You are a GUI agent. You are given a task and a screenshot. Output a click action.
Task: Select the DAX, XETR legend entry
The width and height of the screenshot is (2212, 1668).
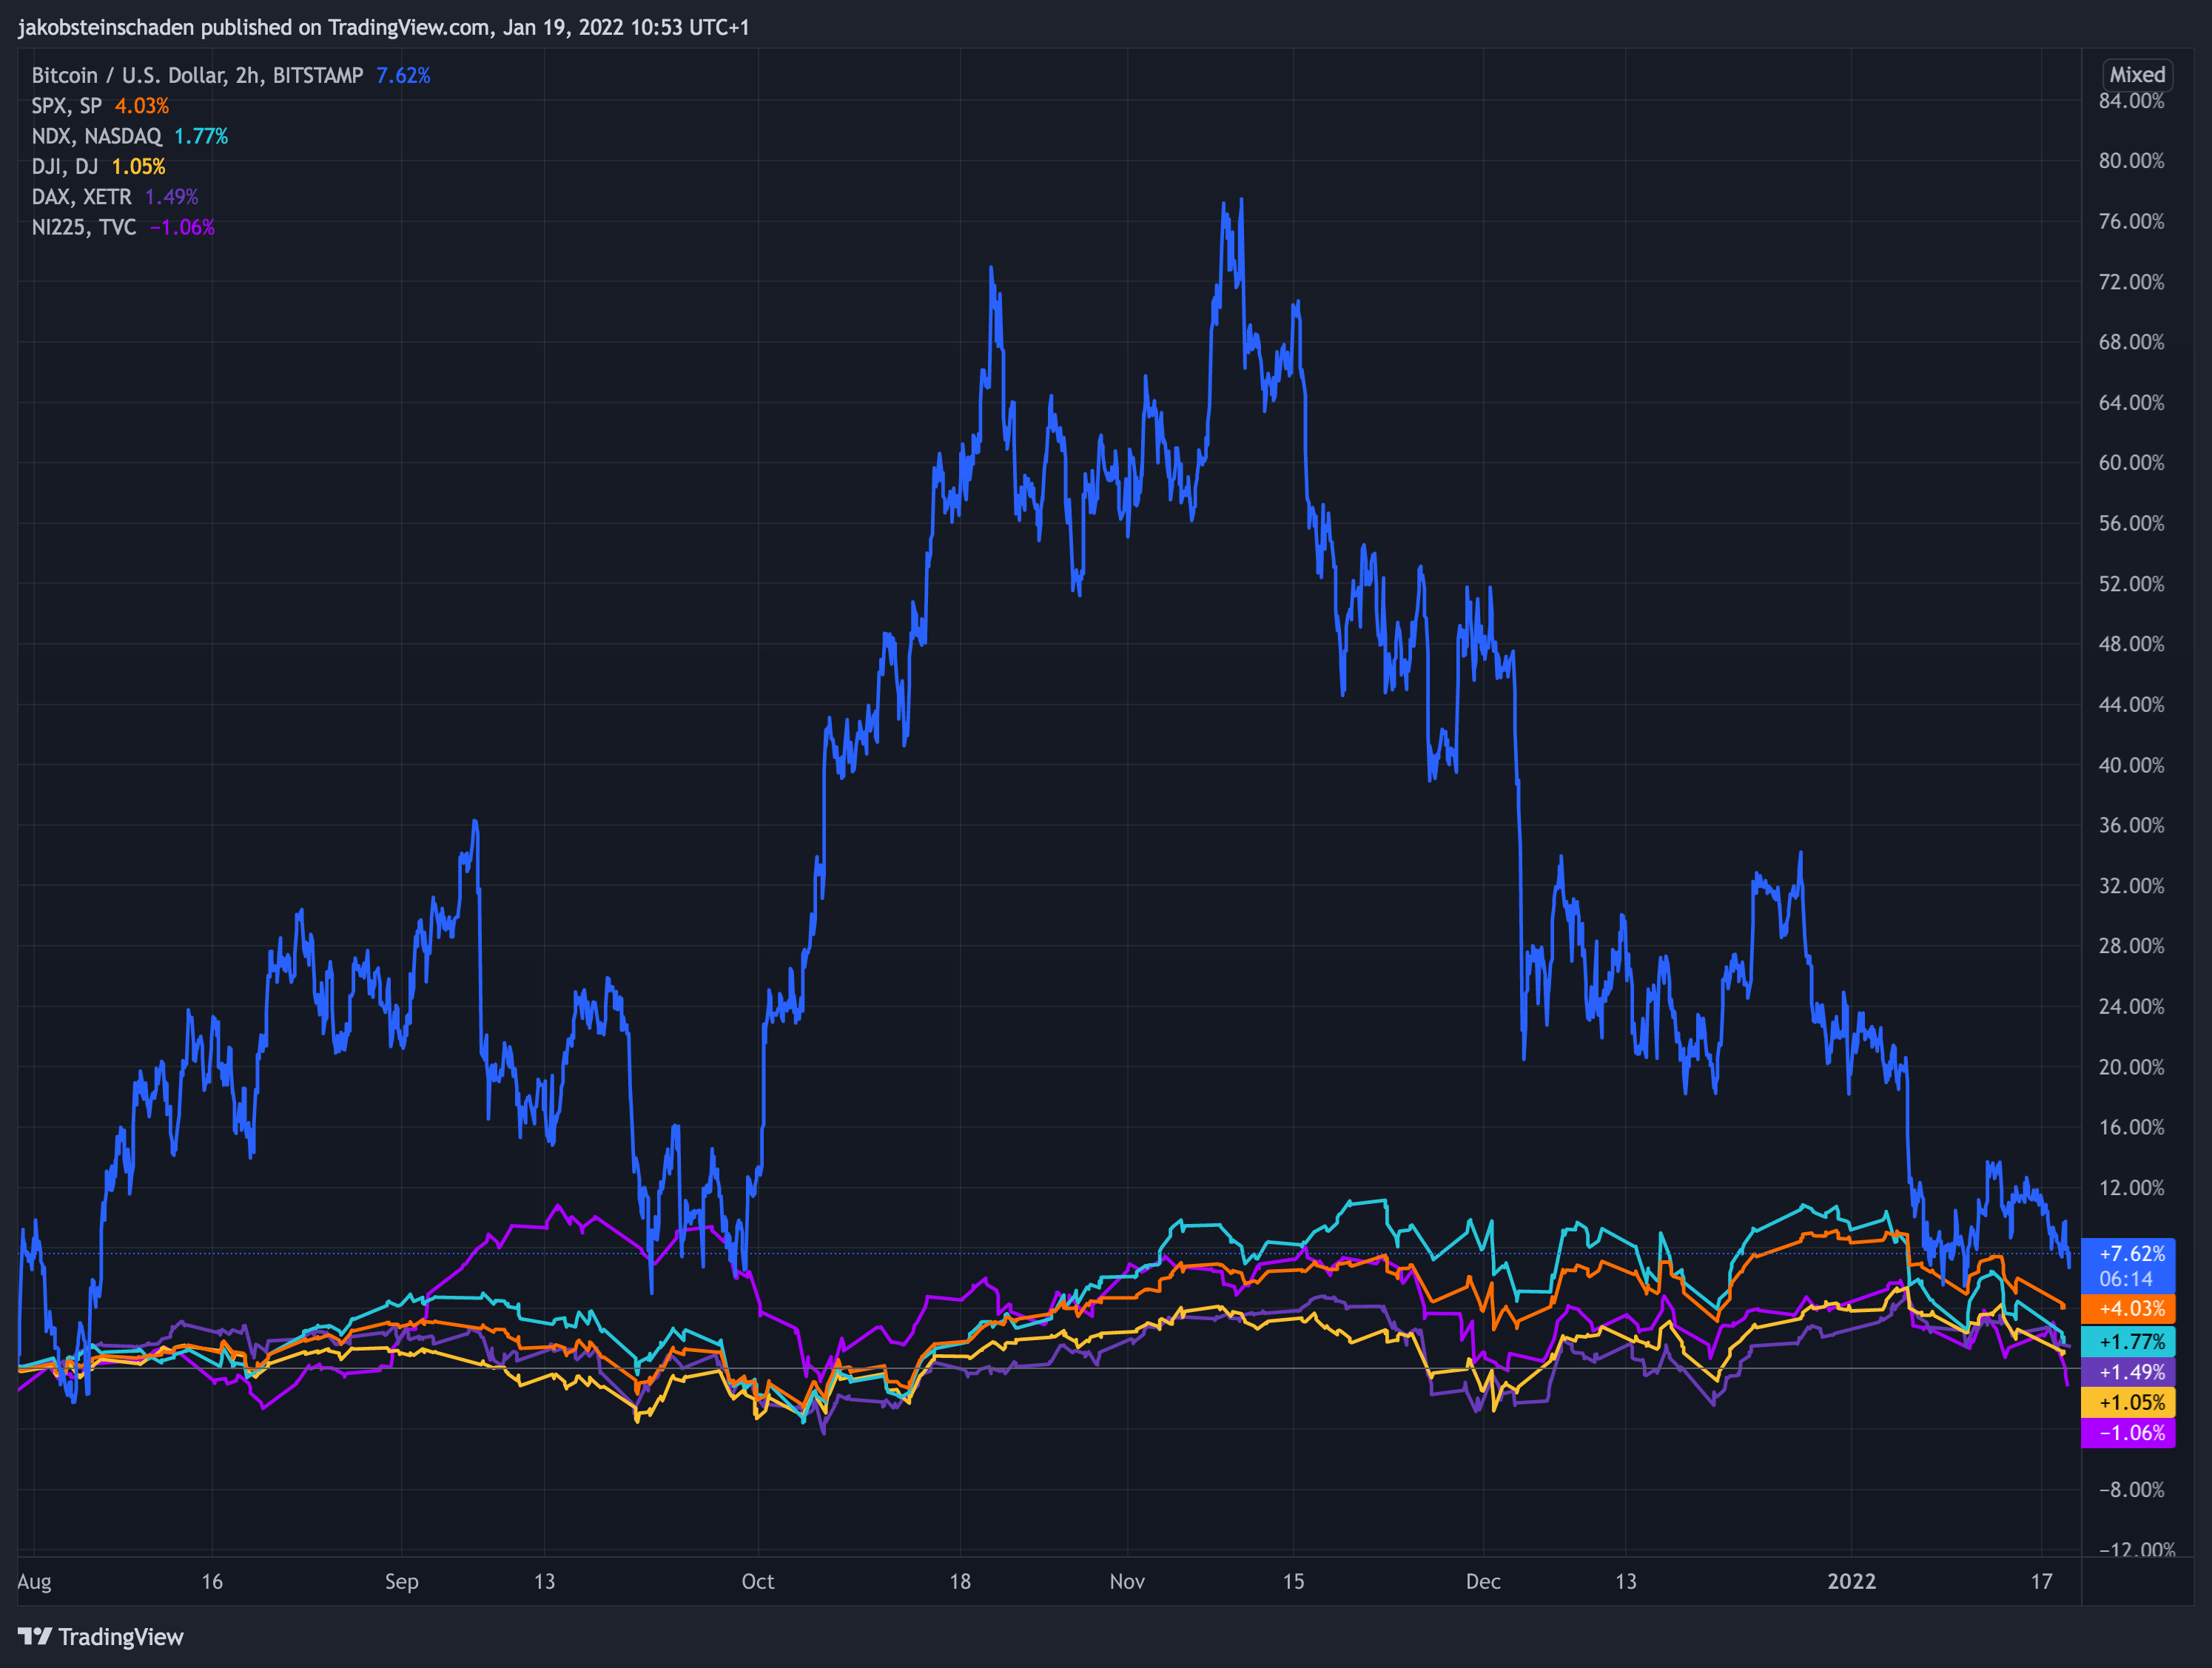point(81,197)
